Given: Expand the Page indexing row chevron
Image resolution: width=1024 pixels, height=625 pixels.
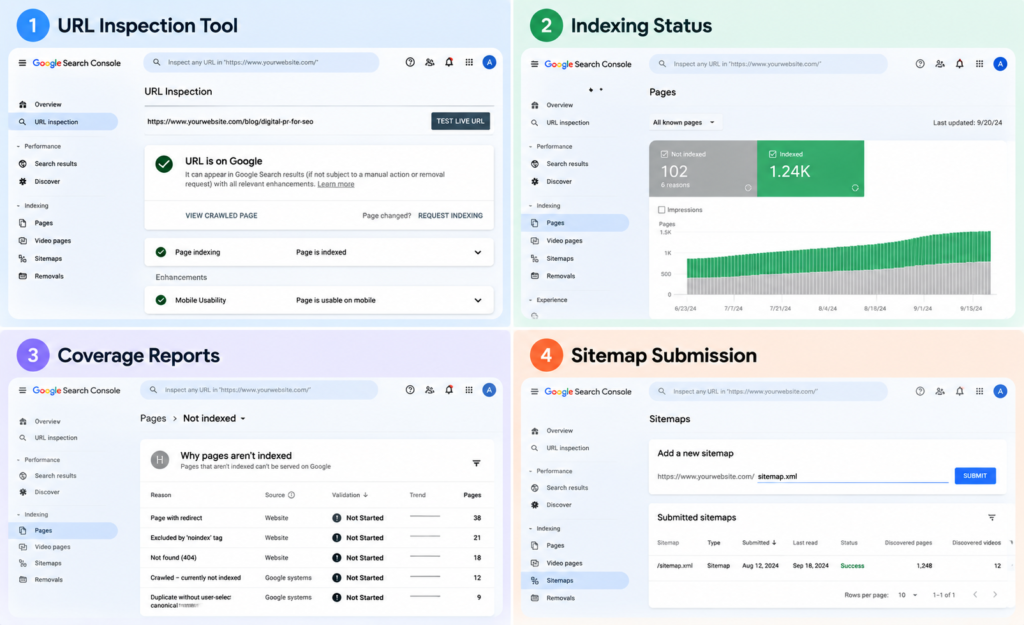Looking at the screenshot, I should pyautogui.click(x=478, y=252).
